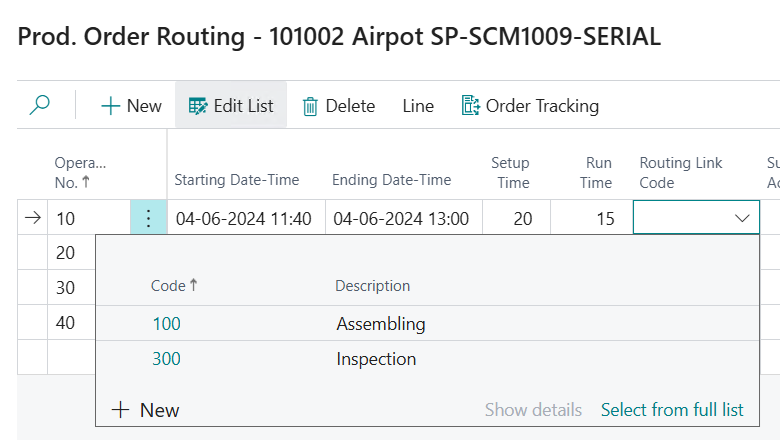Open the three-dot row menu for operation 10

coord(148,218)
